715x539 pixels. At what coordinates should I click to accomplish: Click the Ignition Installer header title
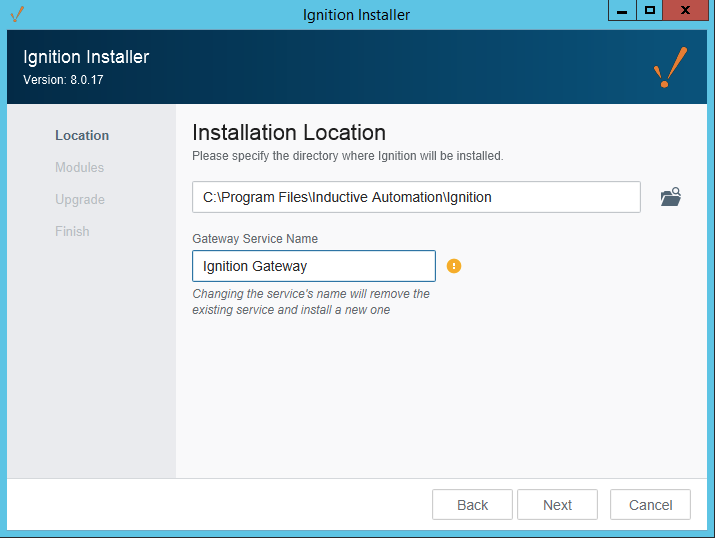86,57
